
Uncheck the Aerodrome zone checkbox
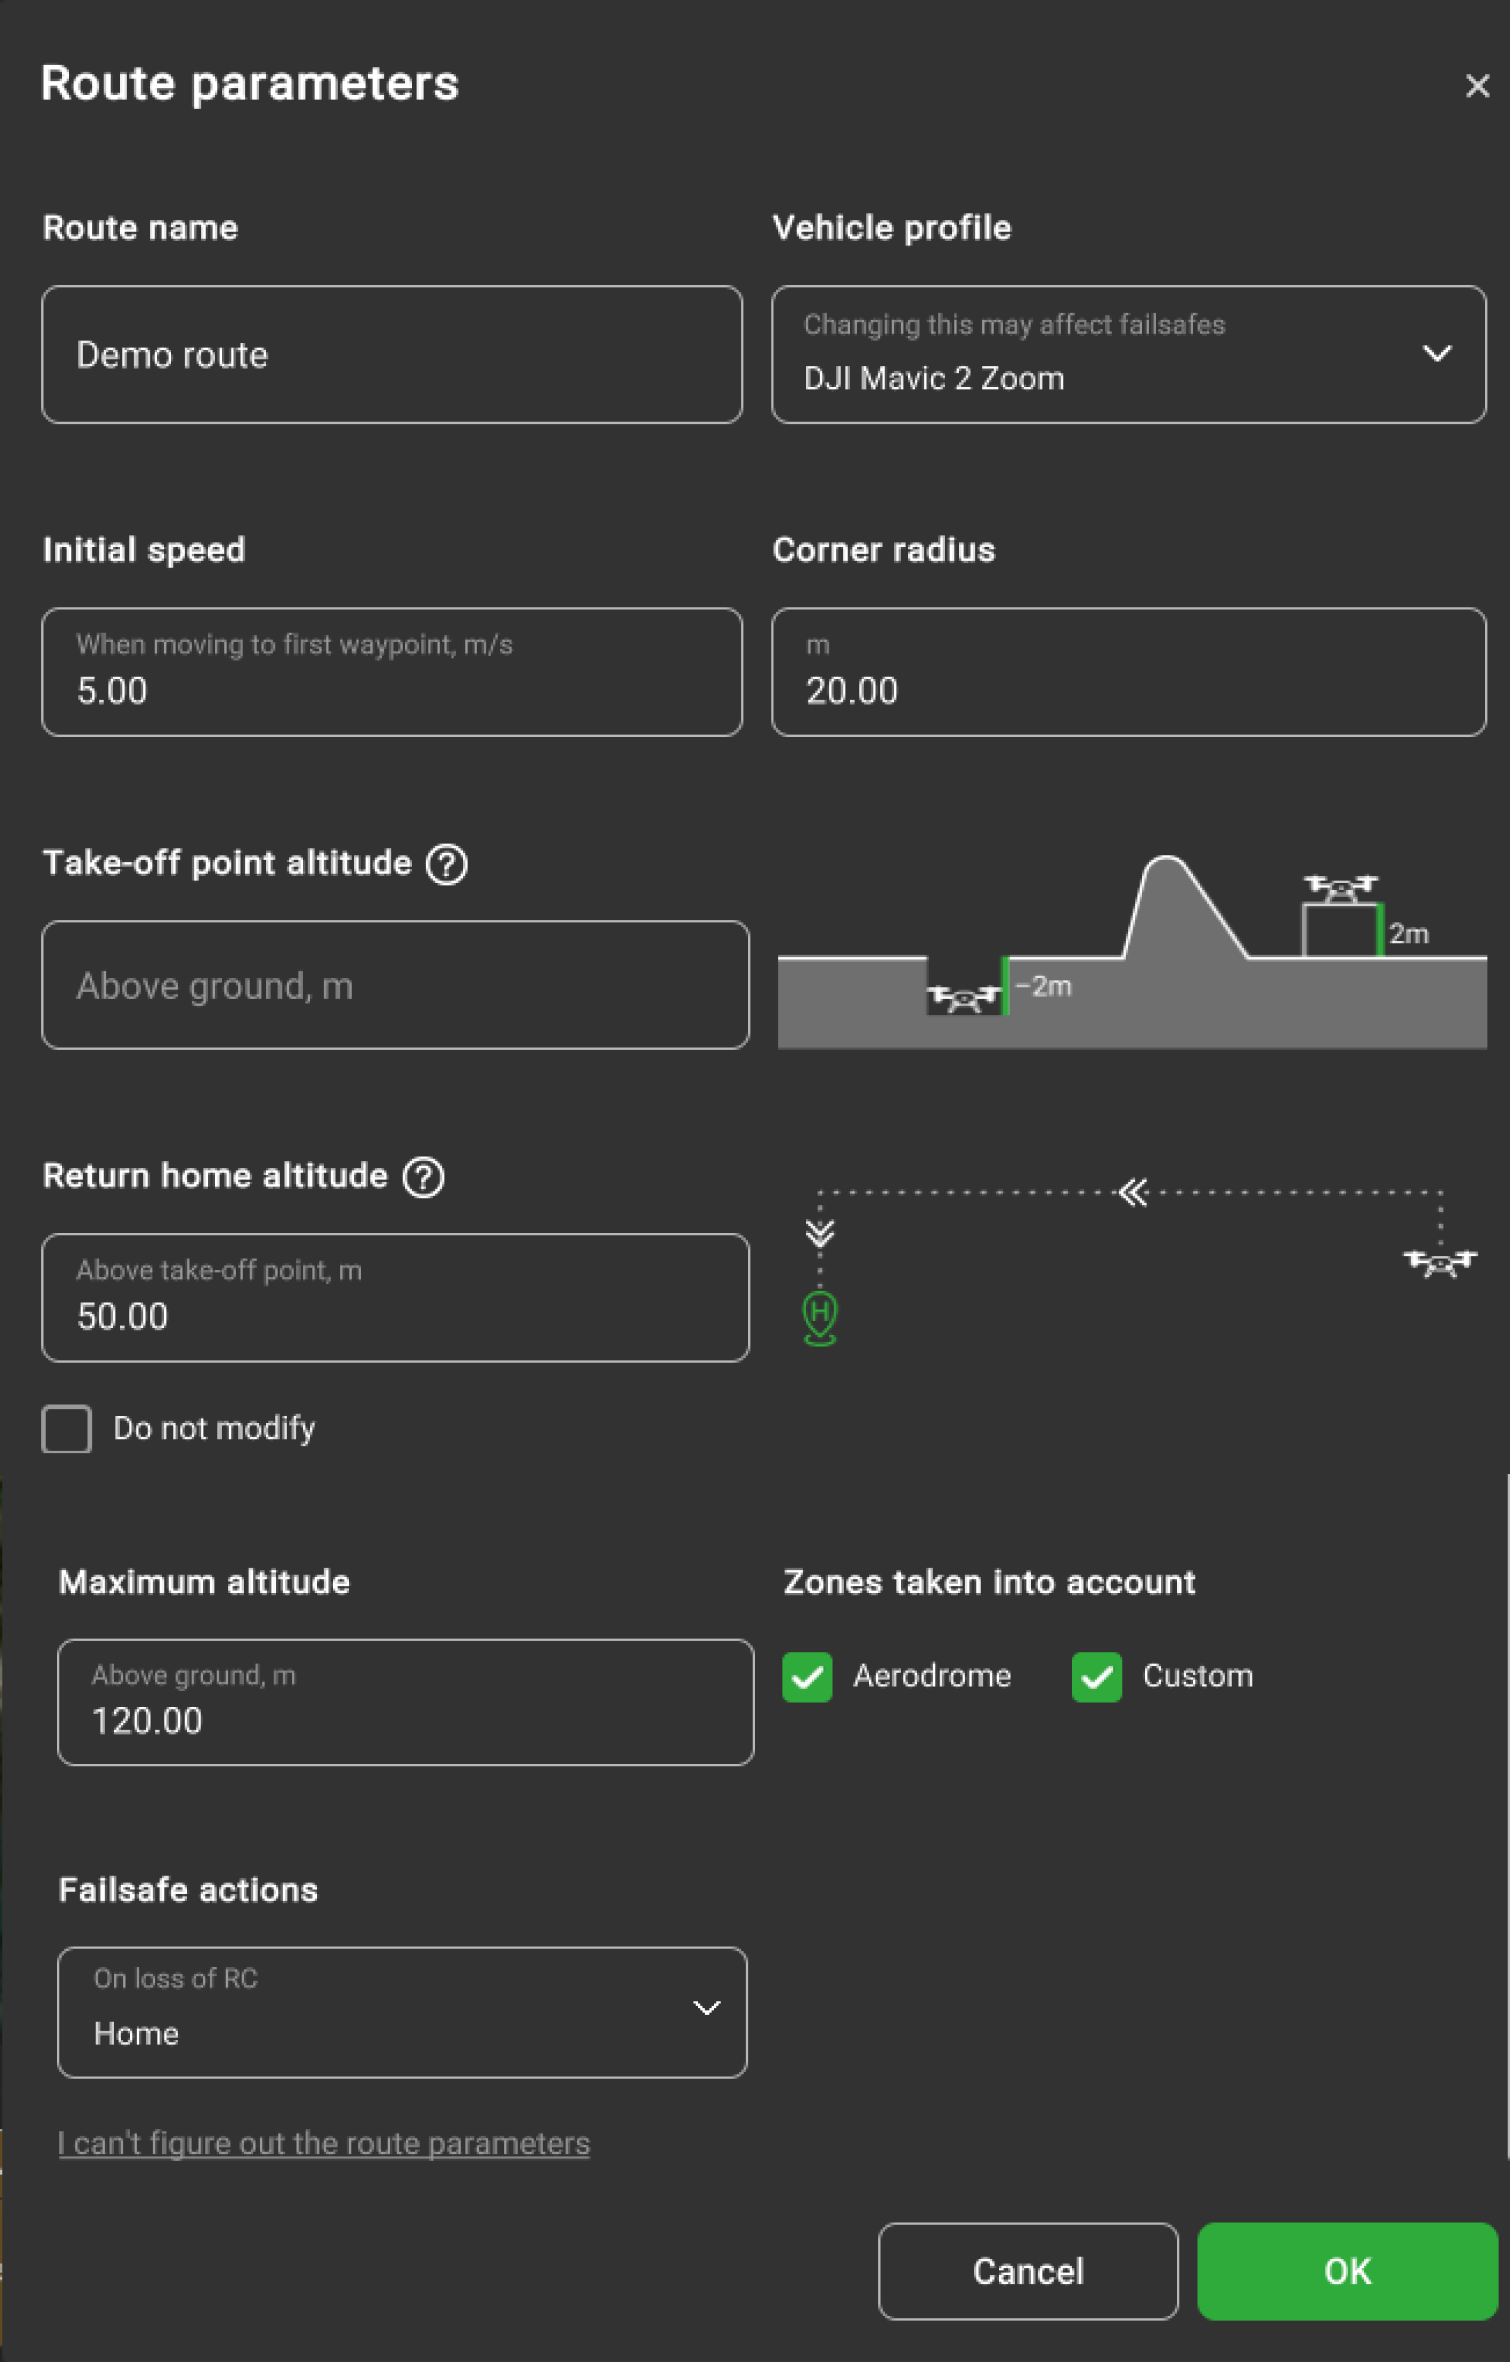tap(807, 1676)
